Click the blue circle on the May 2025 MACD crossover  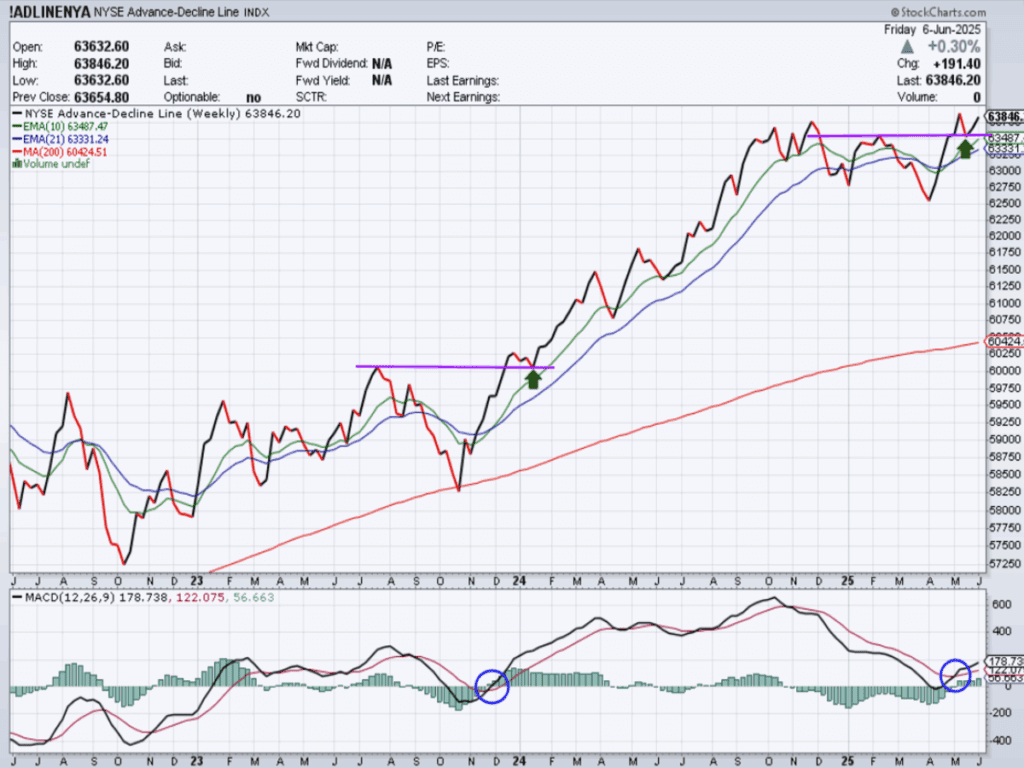click(958, 675)
